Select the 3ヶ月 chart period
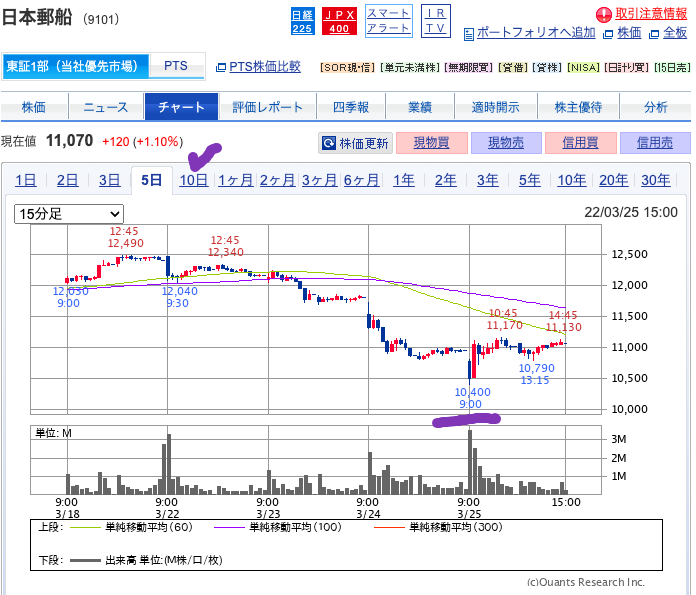696x595 pixels. pyautogui.click(x=320, y=180)
